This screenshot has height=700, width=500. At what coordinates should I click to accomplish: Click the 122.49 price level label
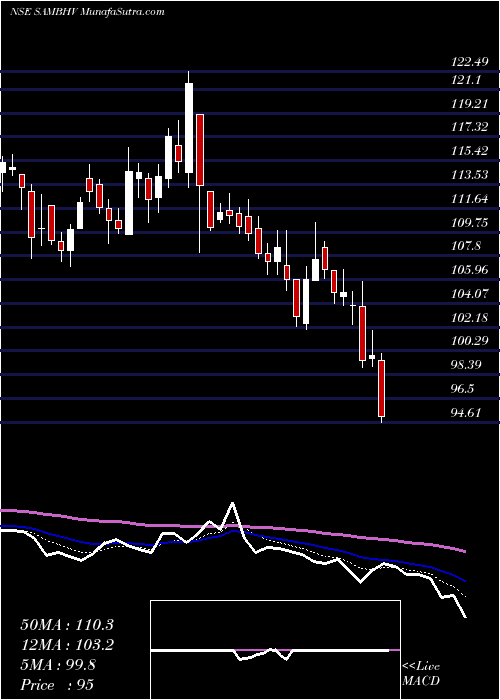pyautogui.click(x=470, y=62)
